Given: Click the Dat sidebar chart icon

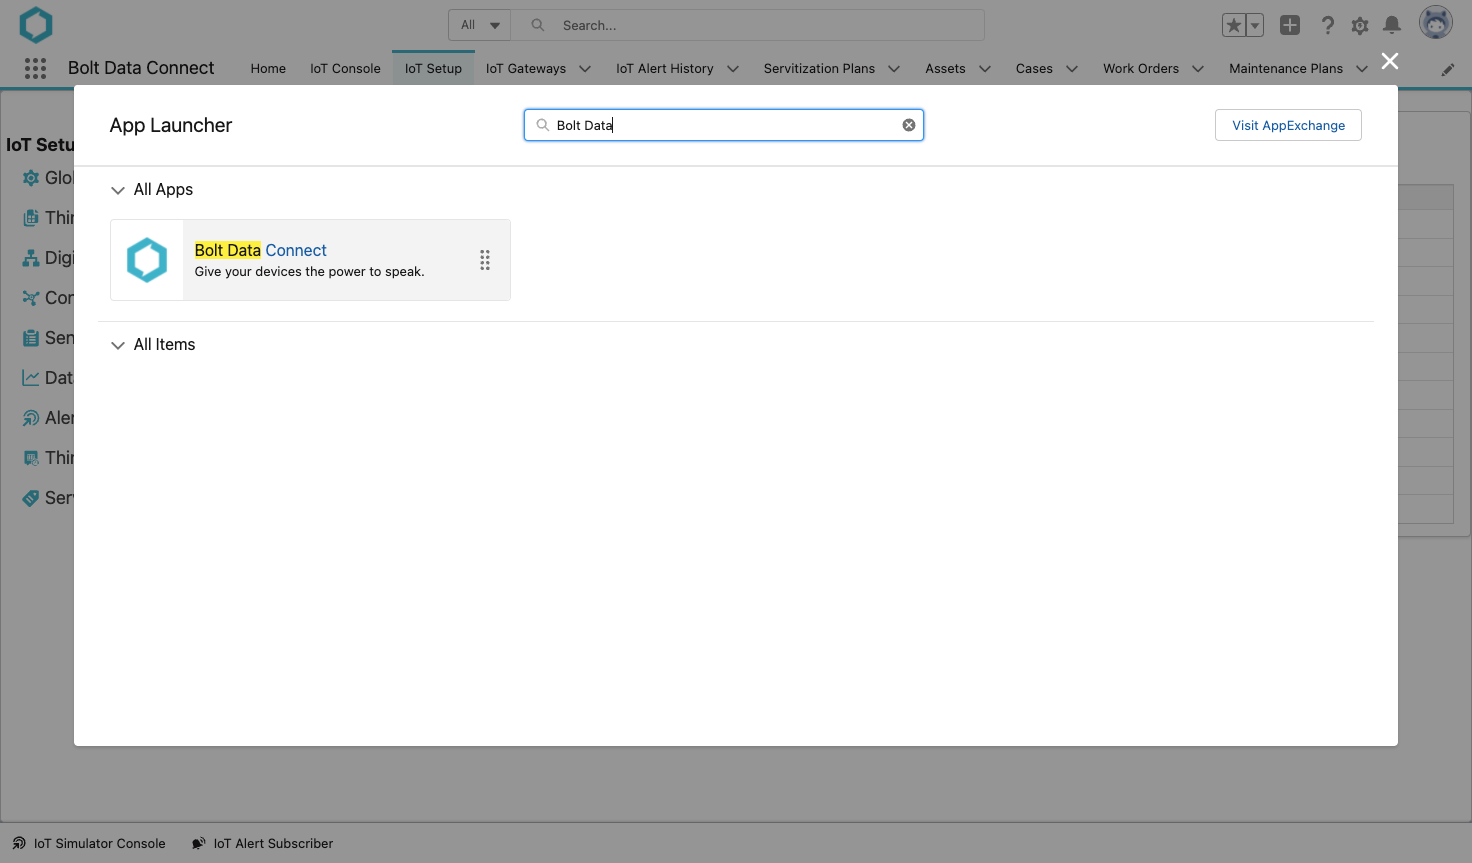Looking at the screenshot, I should (x=31, y=378).
